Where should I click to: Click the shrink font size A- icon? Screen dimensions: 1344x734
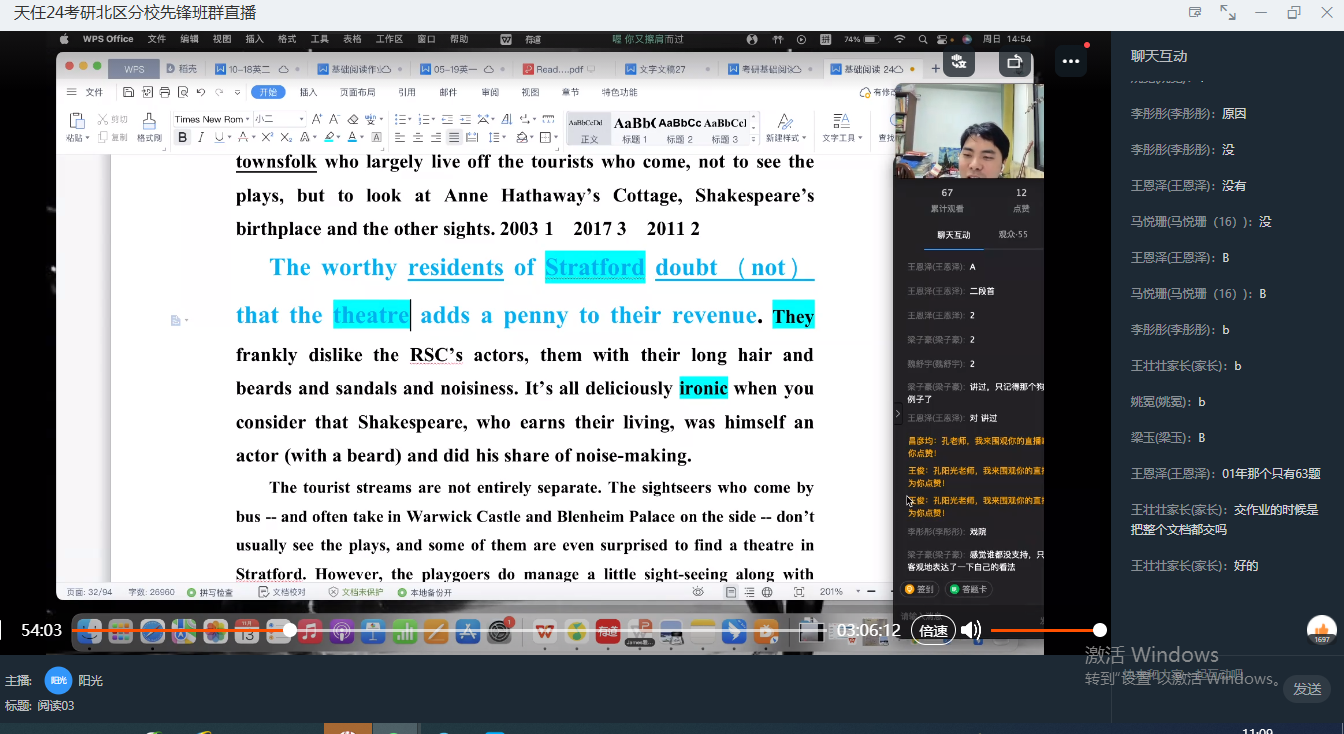coord(334,119)
